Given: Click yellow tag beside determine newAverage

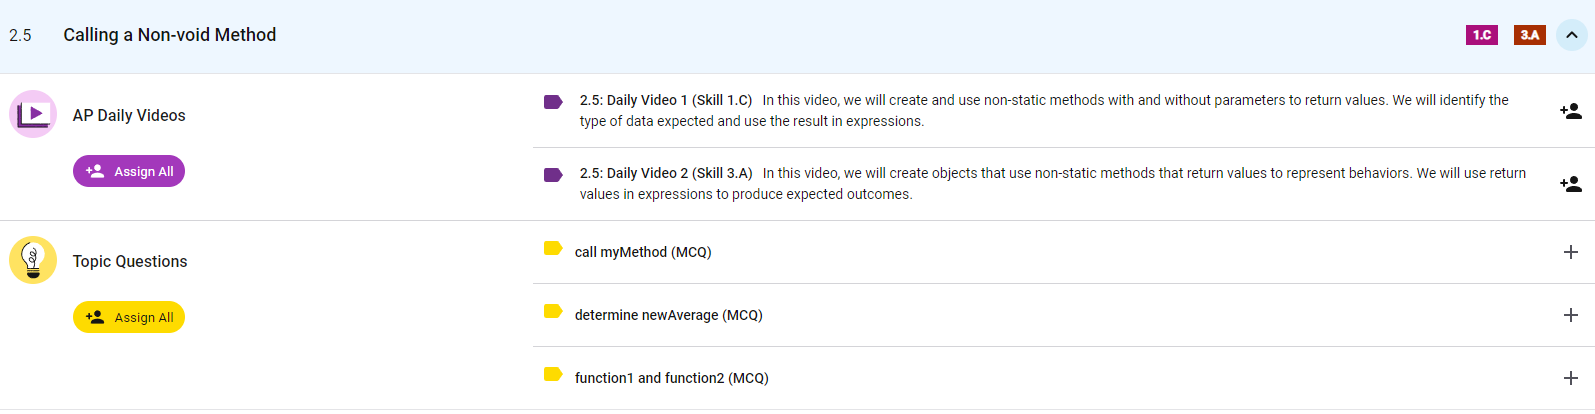Looking at the screenshot, I should (x=553, y=311).
